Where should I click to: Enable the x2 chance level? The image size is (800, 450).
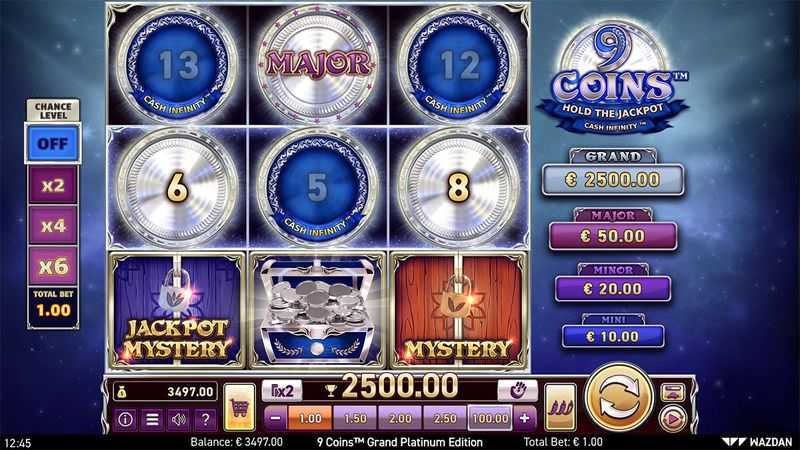coord(53,185)
